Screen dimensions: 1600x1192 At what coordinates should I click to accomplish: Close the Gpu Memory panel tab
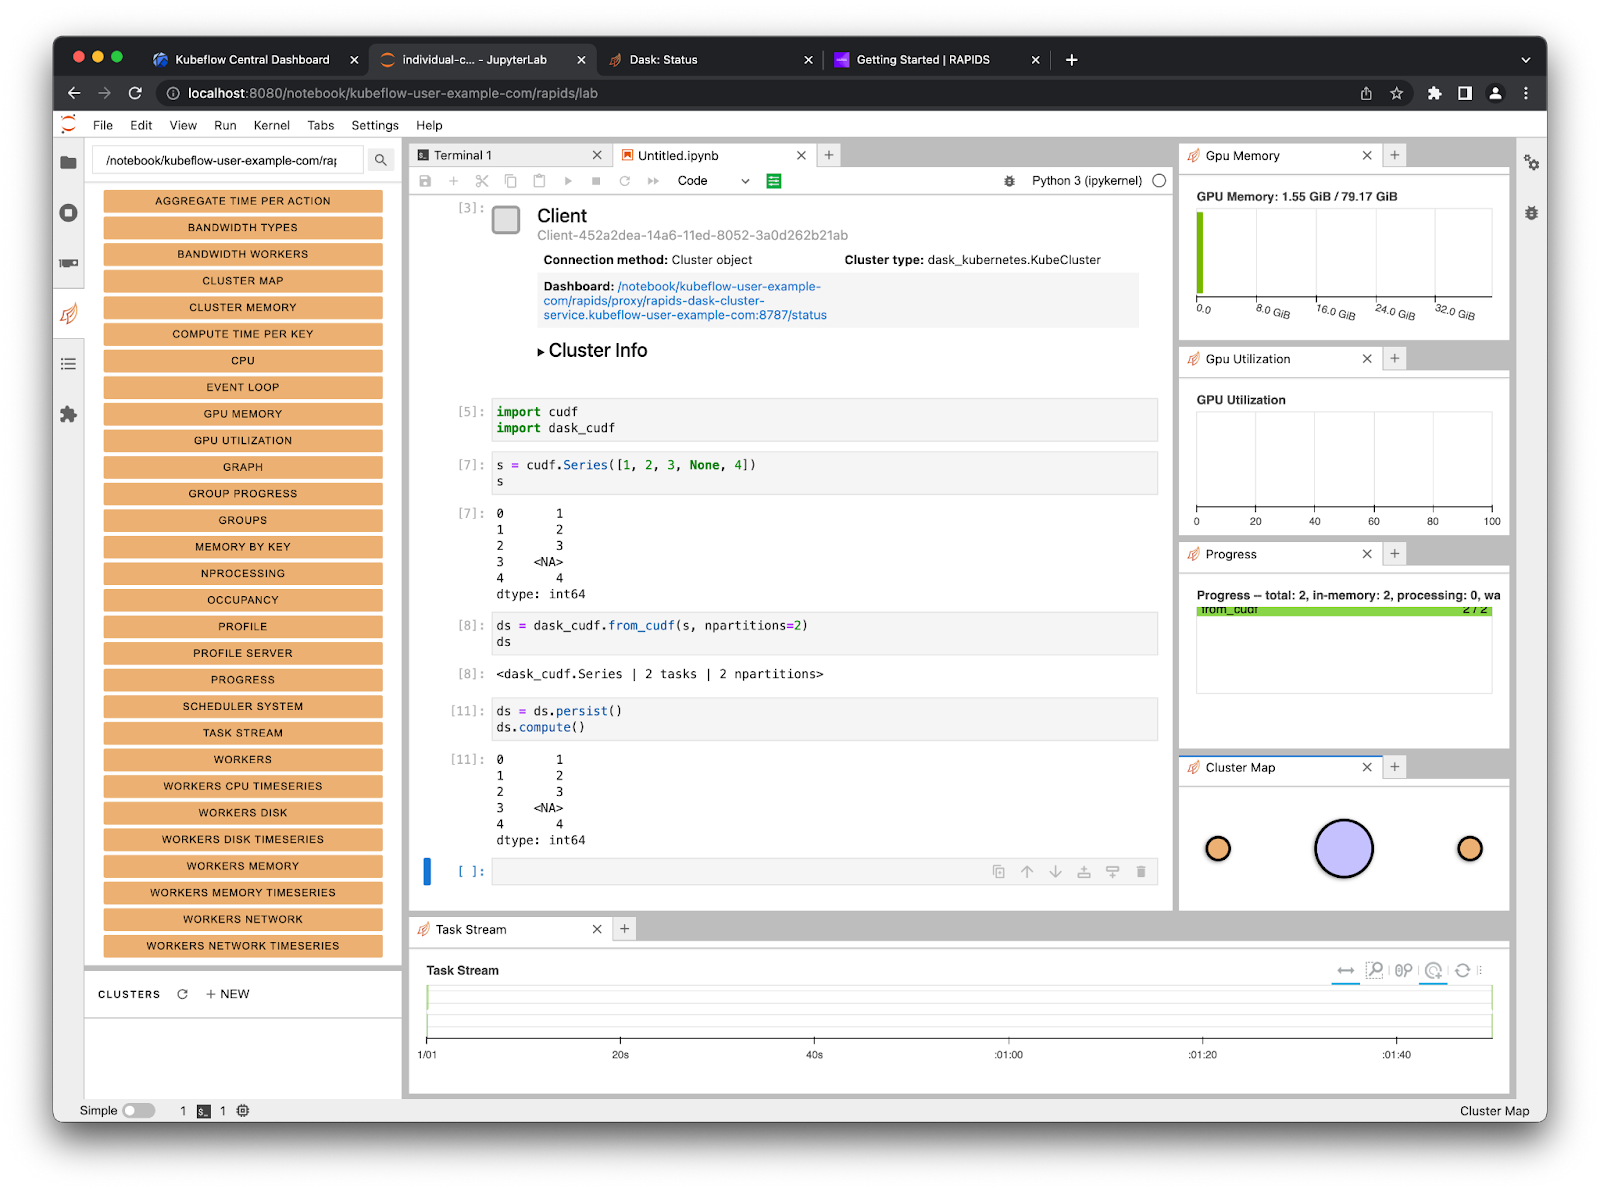coord(1367,155)
